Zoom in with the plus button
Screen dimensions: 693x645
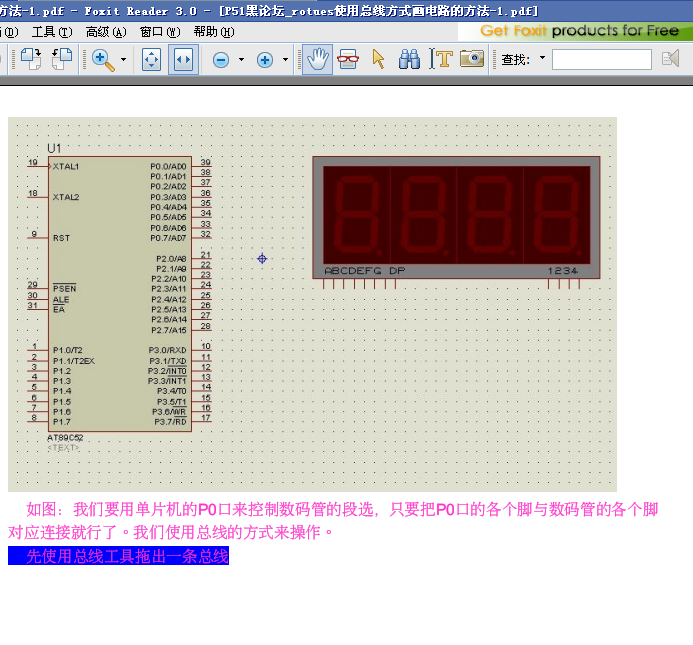tap(265, 60)
